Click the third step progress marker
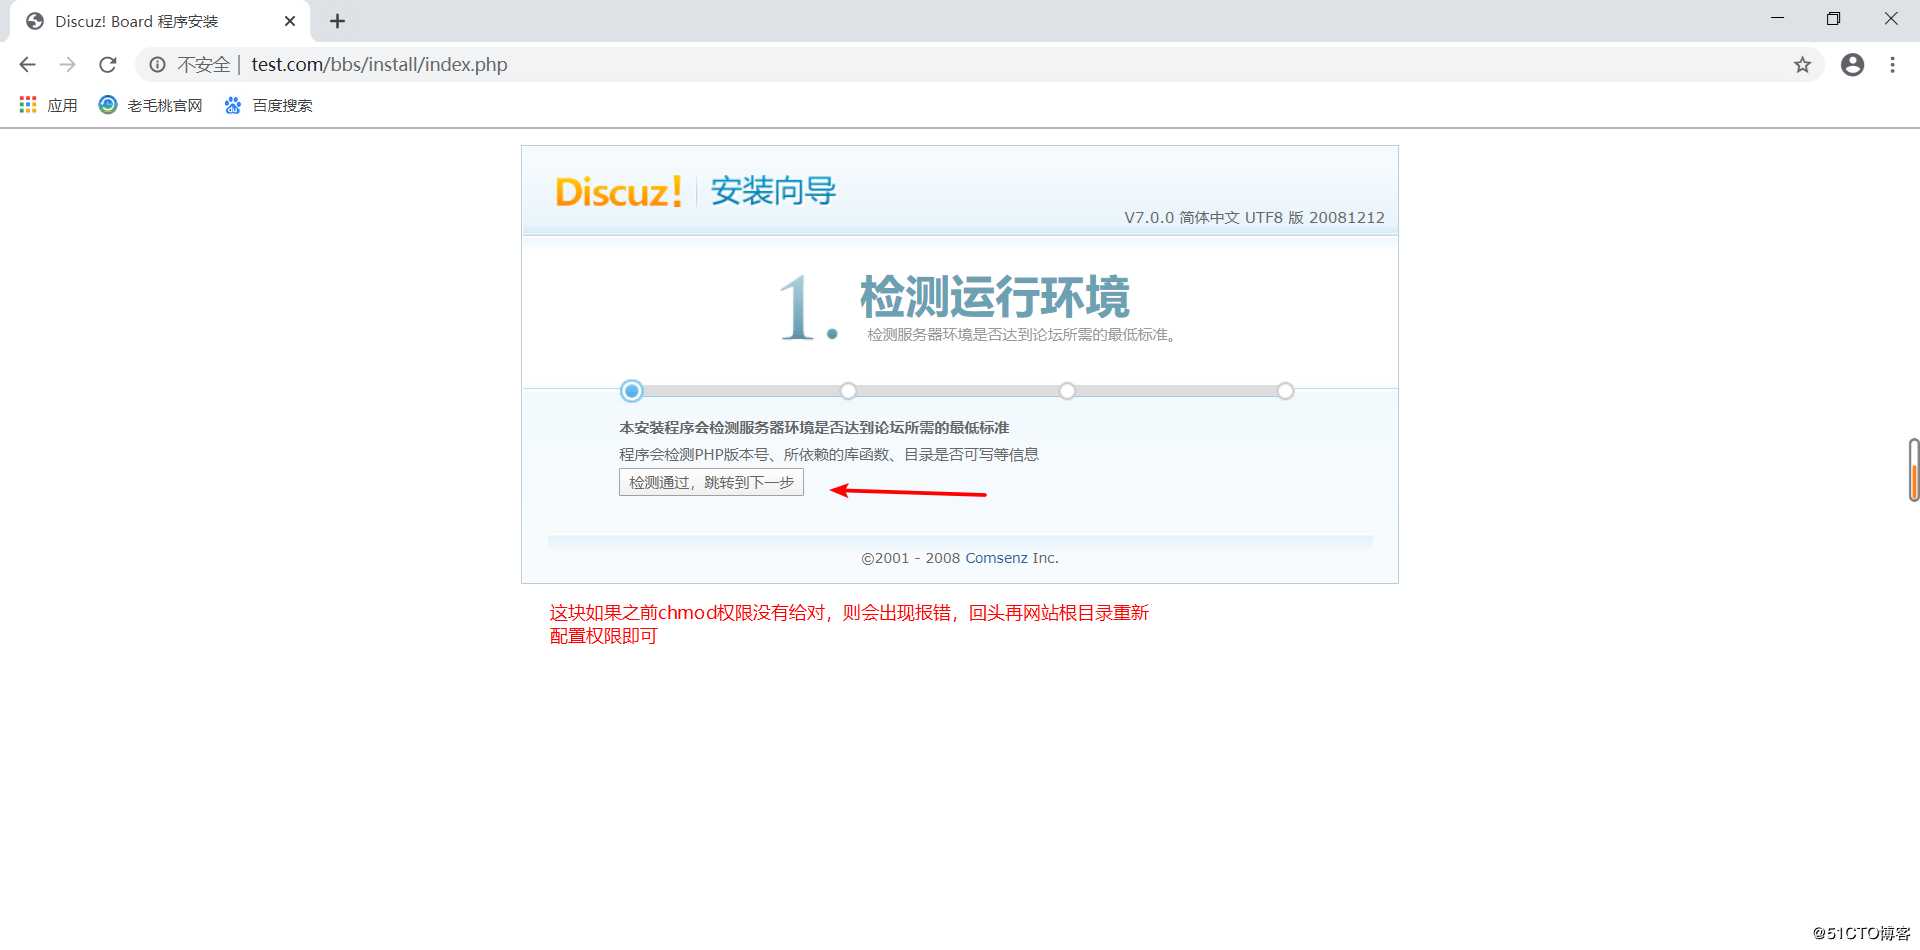The height and width of the screenshot is (950, 1920). click(x=1067, y=391)
